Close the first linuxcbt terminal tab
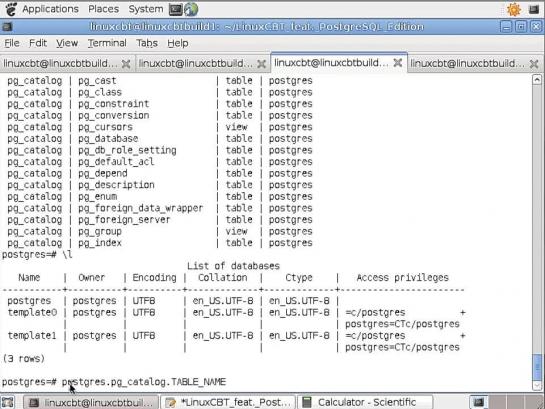This screenshot has height=409, width=545. pyautogui.click(x=126, y=64)
